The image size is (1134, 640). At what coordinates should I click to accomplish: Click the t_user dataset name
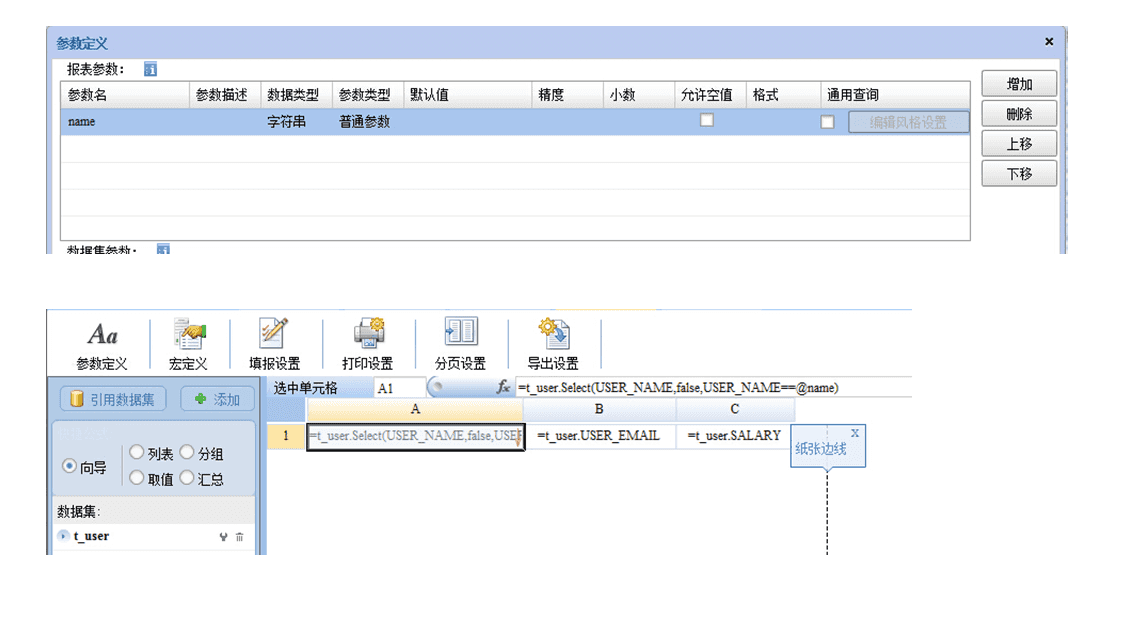(92, 536)
